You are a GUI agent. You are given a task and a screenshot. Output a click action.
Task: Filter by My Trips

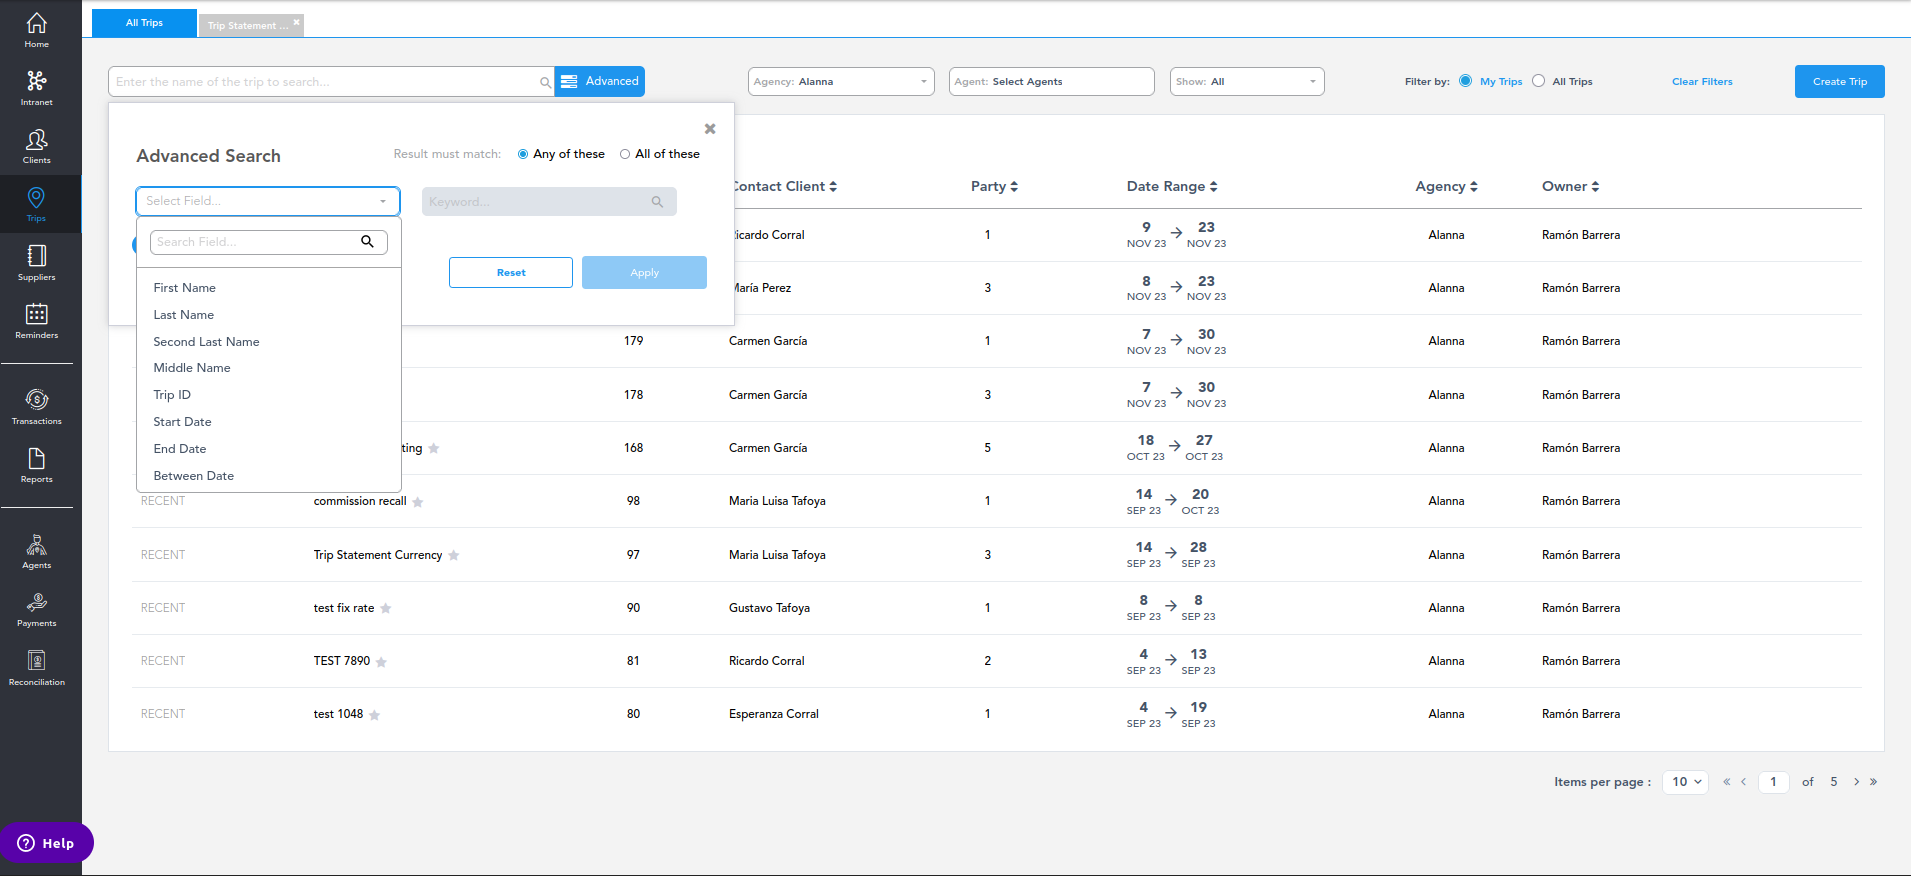point(1466,81)
